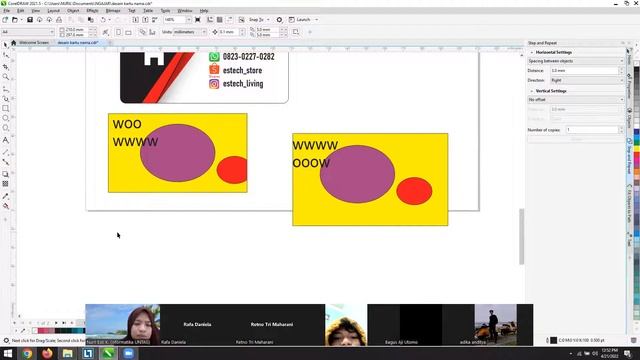Click the Open file folder icon

point(15,20)
